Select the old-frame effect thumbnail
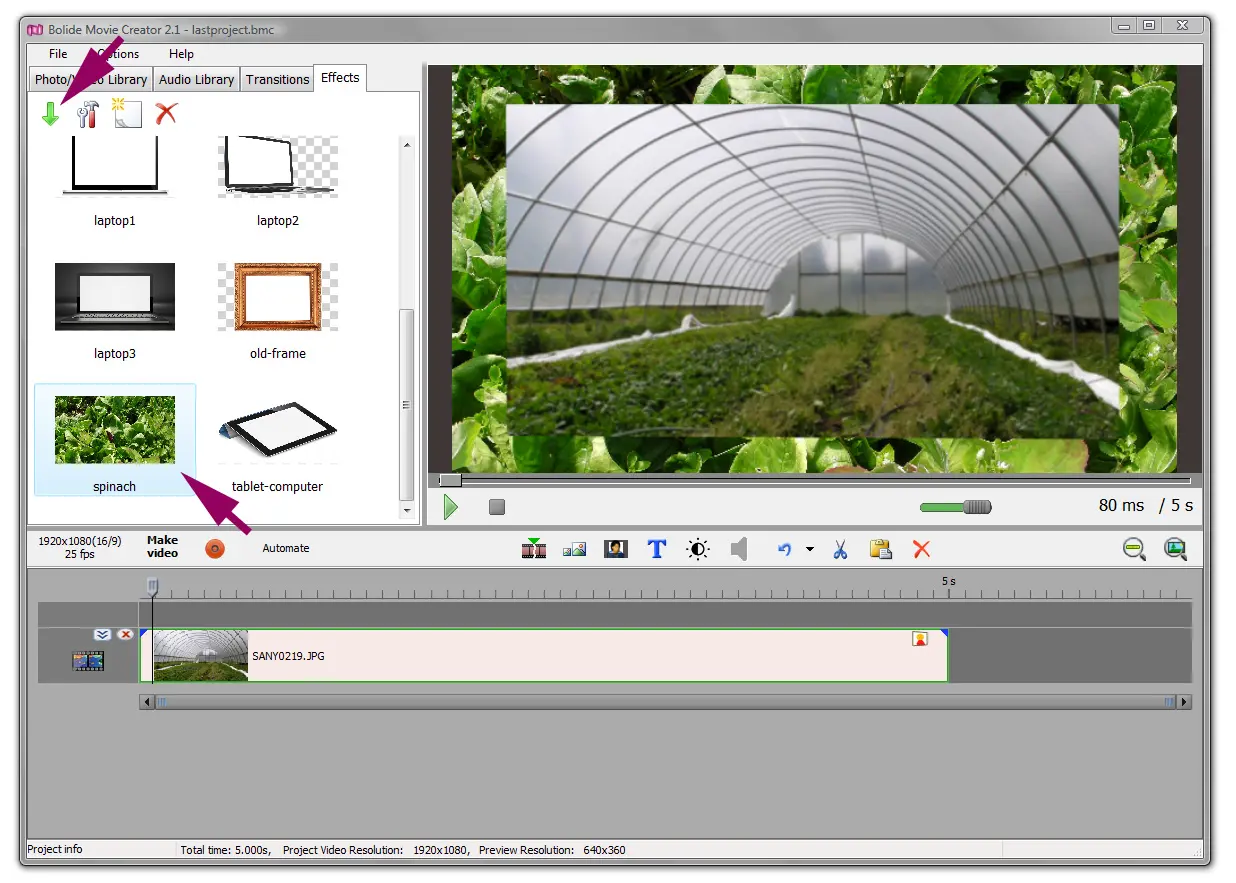 (x=278, y=297)
